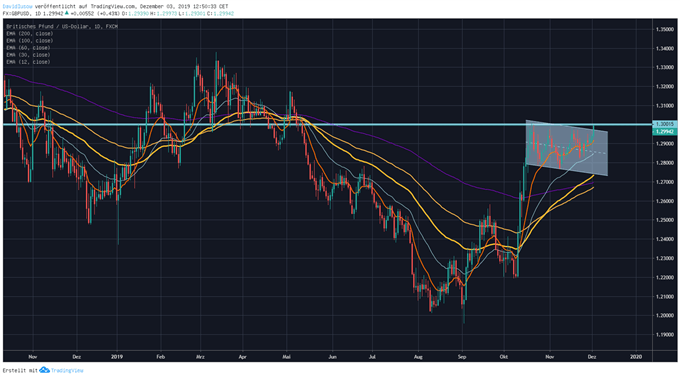Click the 1.35000 price axis label
The width and height of the screenshot is (680, 377).
(664, 29)
